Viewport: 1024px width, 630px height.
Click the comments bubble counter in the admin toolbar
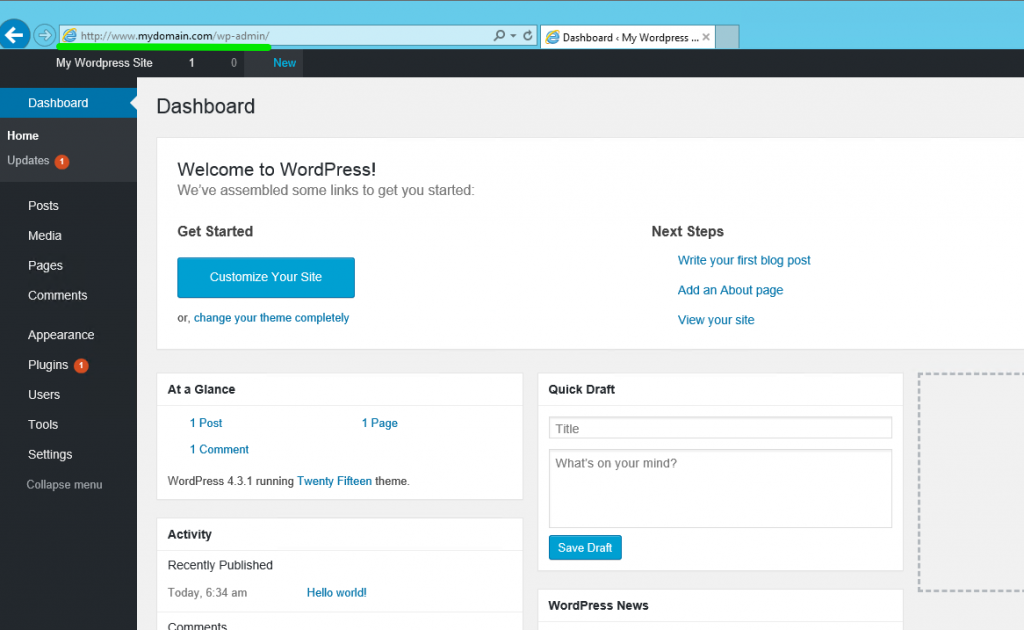pos(233,62)
